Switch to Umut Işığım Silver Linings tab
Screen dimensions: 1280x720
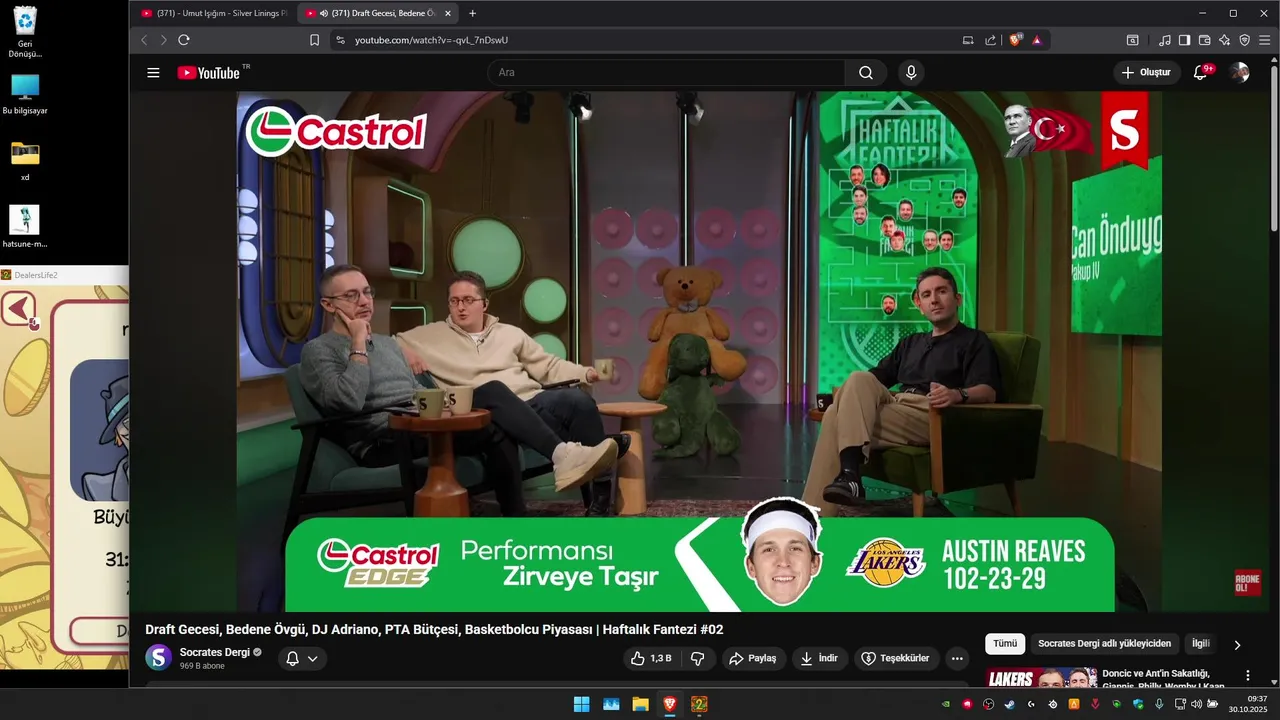[x=214, y=13]
